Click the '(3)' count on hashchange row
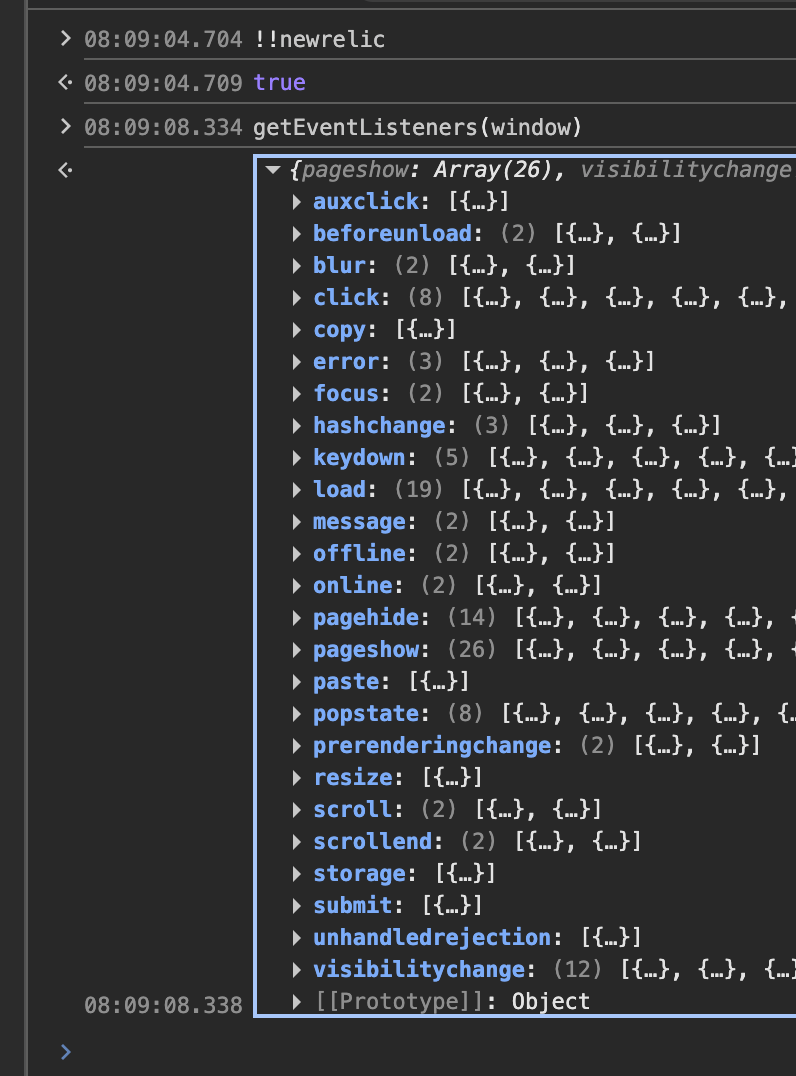 coord(491,425)
